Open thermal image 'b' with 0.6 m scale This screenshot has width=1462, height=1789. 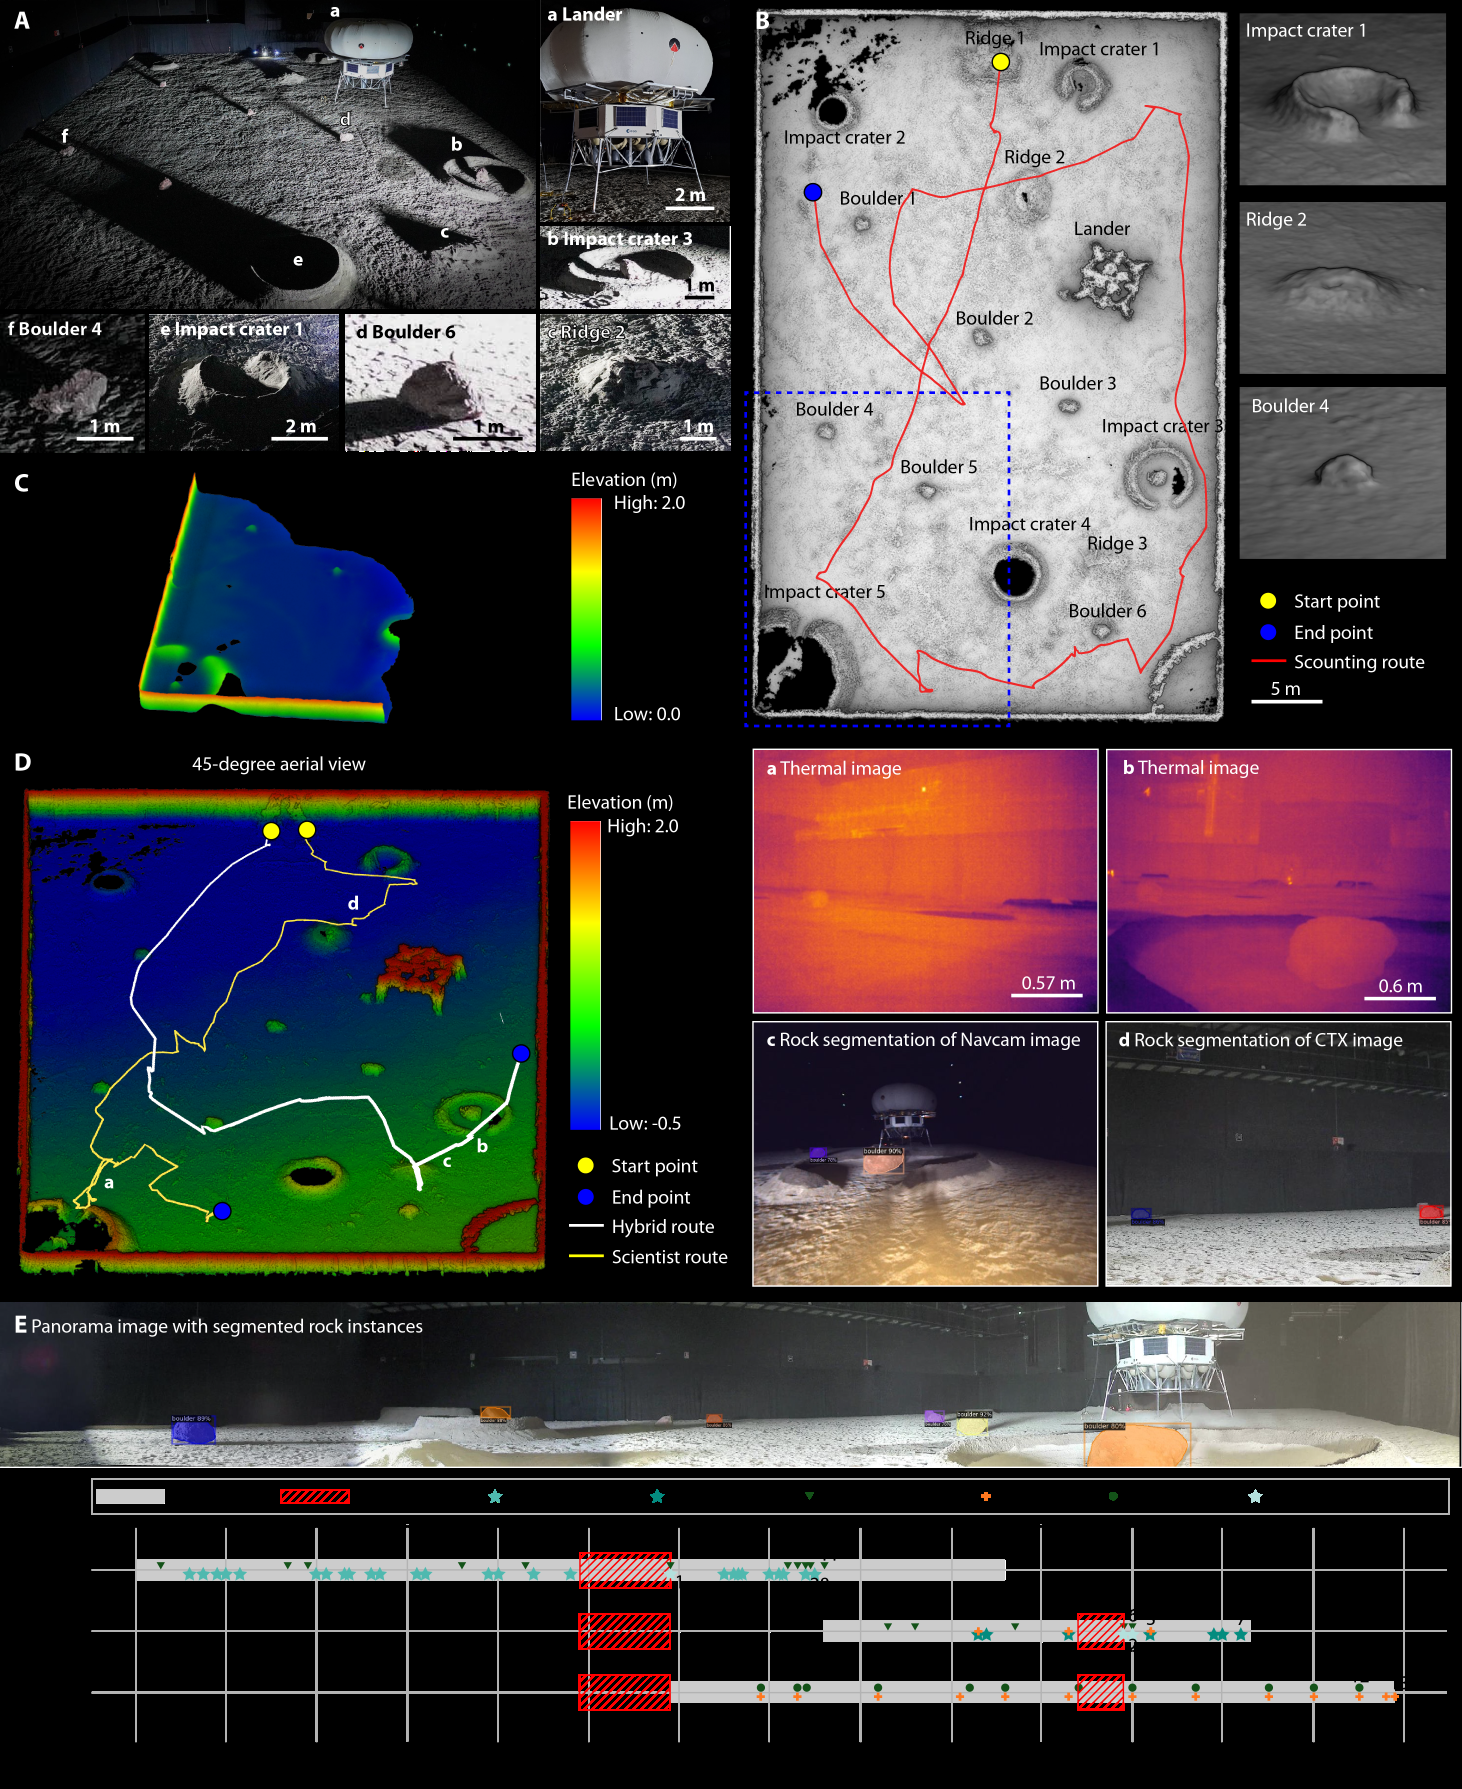(1279, 881)
